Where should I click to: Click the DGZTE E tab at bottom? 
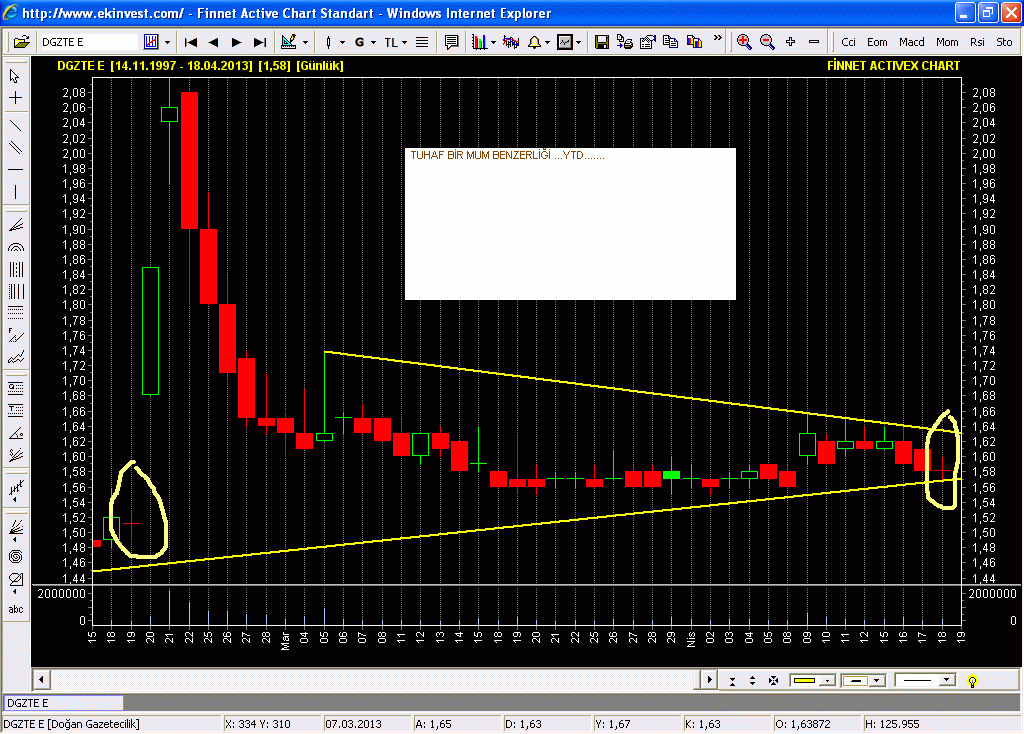[x=63, y=703]
